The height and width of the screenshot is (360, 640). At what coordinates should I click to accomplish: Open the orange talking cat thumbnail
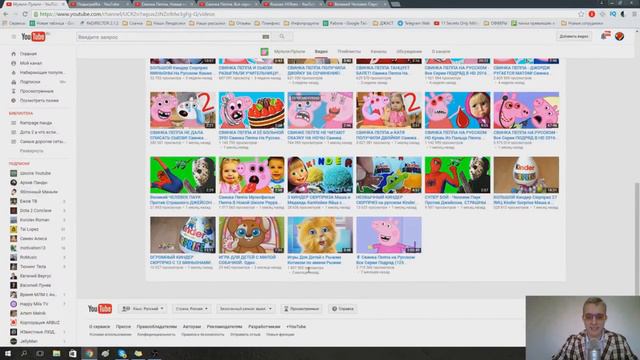click(320, 235)
